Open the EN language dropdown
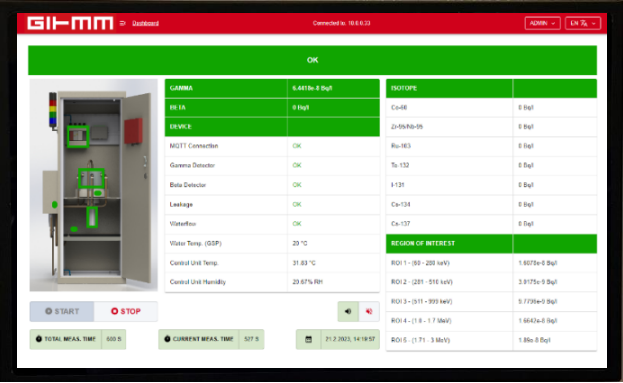This screenshot has height=383, width=623. pyautogui.click(x=583, y=23)
